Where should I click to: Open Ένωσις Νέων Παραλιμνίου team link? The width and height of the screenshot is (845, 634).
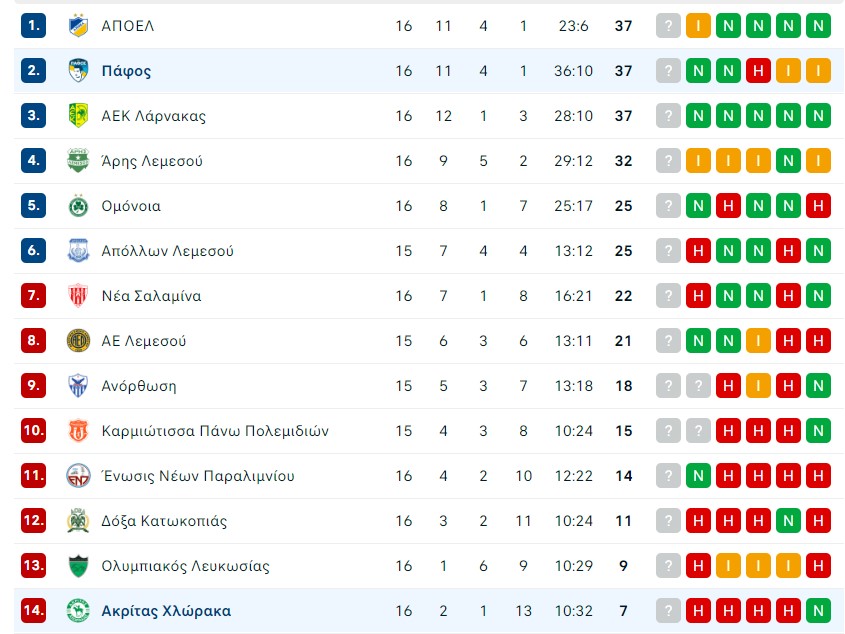point(198,476)
